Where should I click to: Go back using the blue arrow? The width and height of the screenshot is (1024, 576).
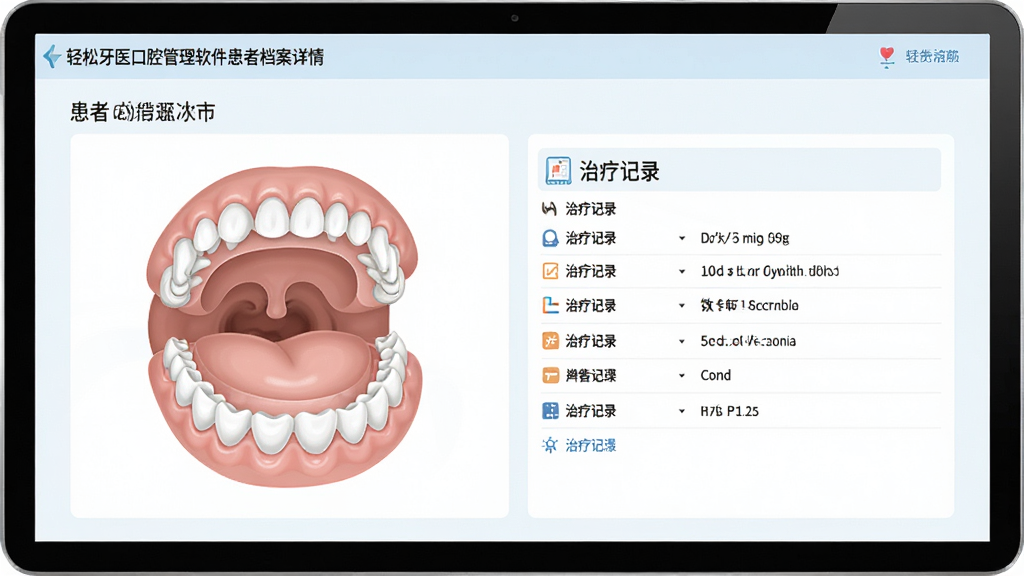pyautogui.click(x=52, y=57)
